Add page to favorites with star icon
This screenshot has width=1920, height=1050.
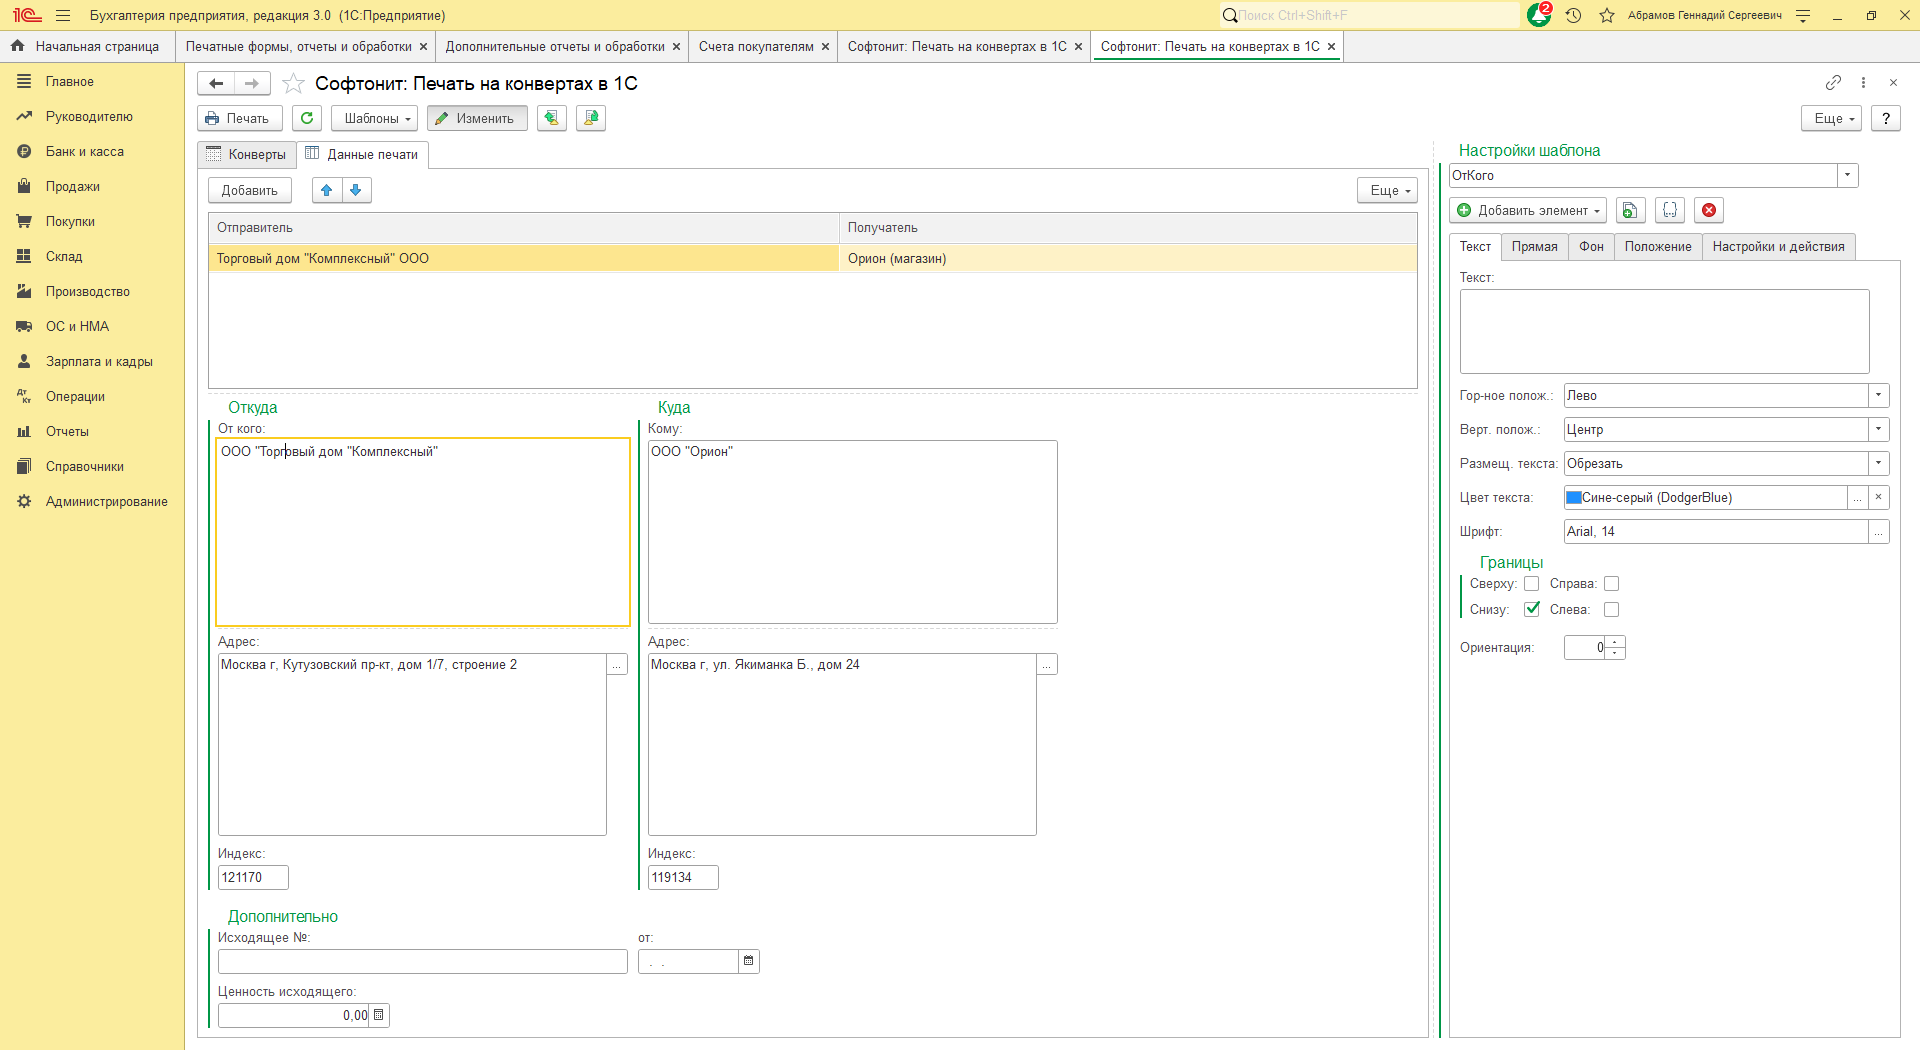(293, 84)
